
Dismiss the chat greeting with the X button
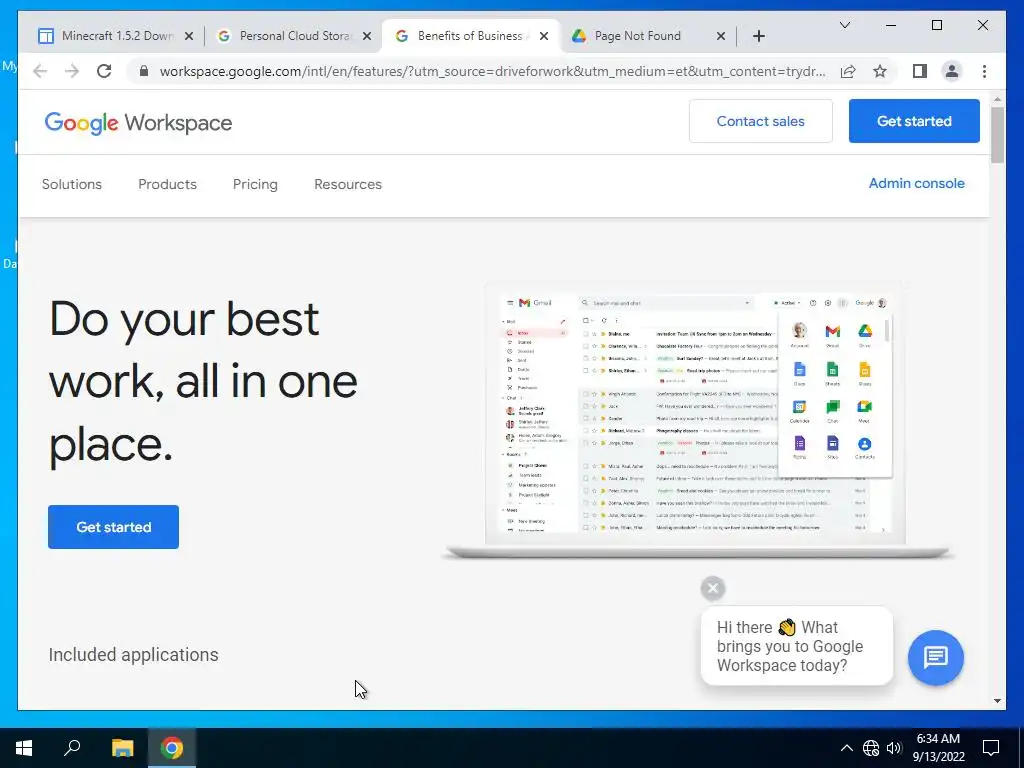click(x=713, y=588)
